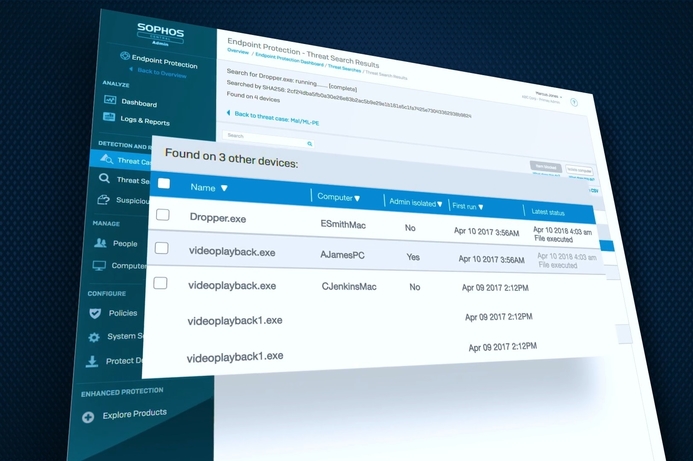This screenshot has width=693, height=461.
Task: Click the Threat Cases sidebar icon
Action: click(x=107, y=158)
